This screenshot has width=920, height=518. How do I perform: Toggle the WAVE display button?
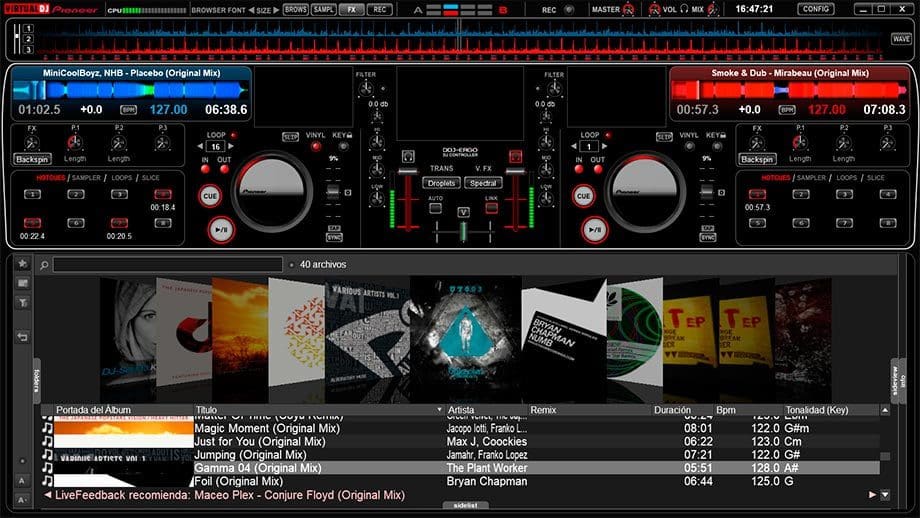(901, 39)
